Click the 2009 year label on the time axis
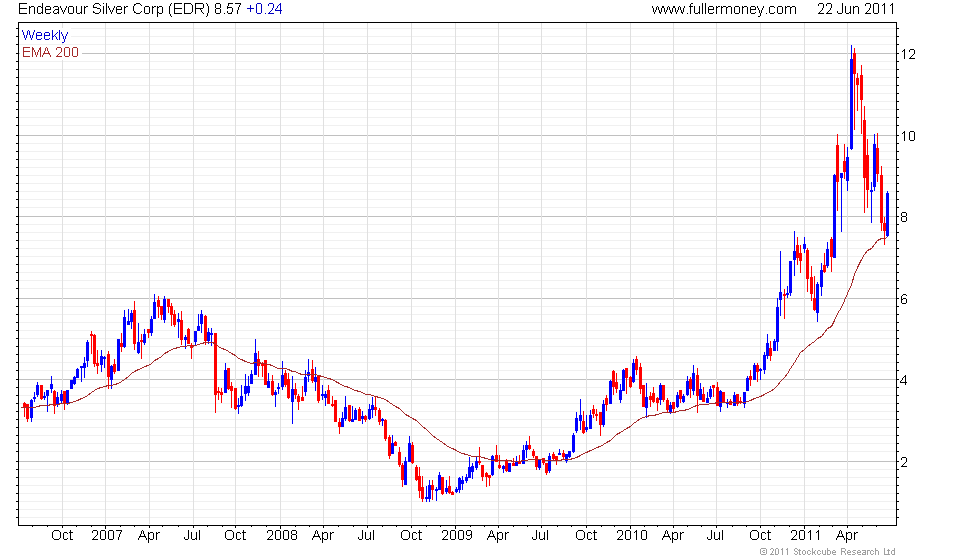Screen dimensions: 980x560 click(456, 535)
